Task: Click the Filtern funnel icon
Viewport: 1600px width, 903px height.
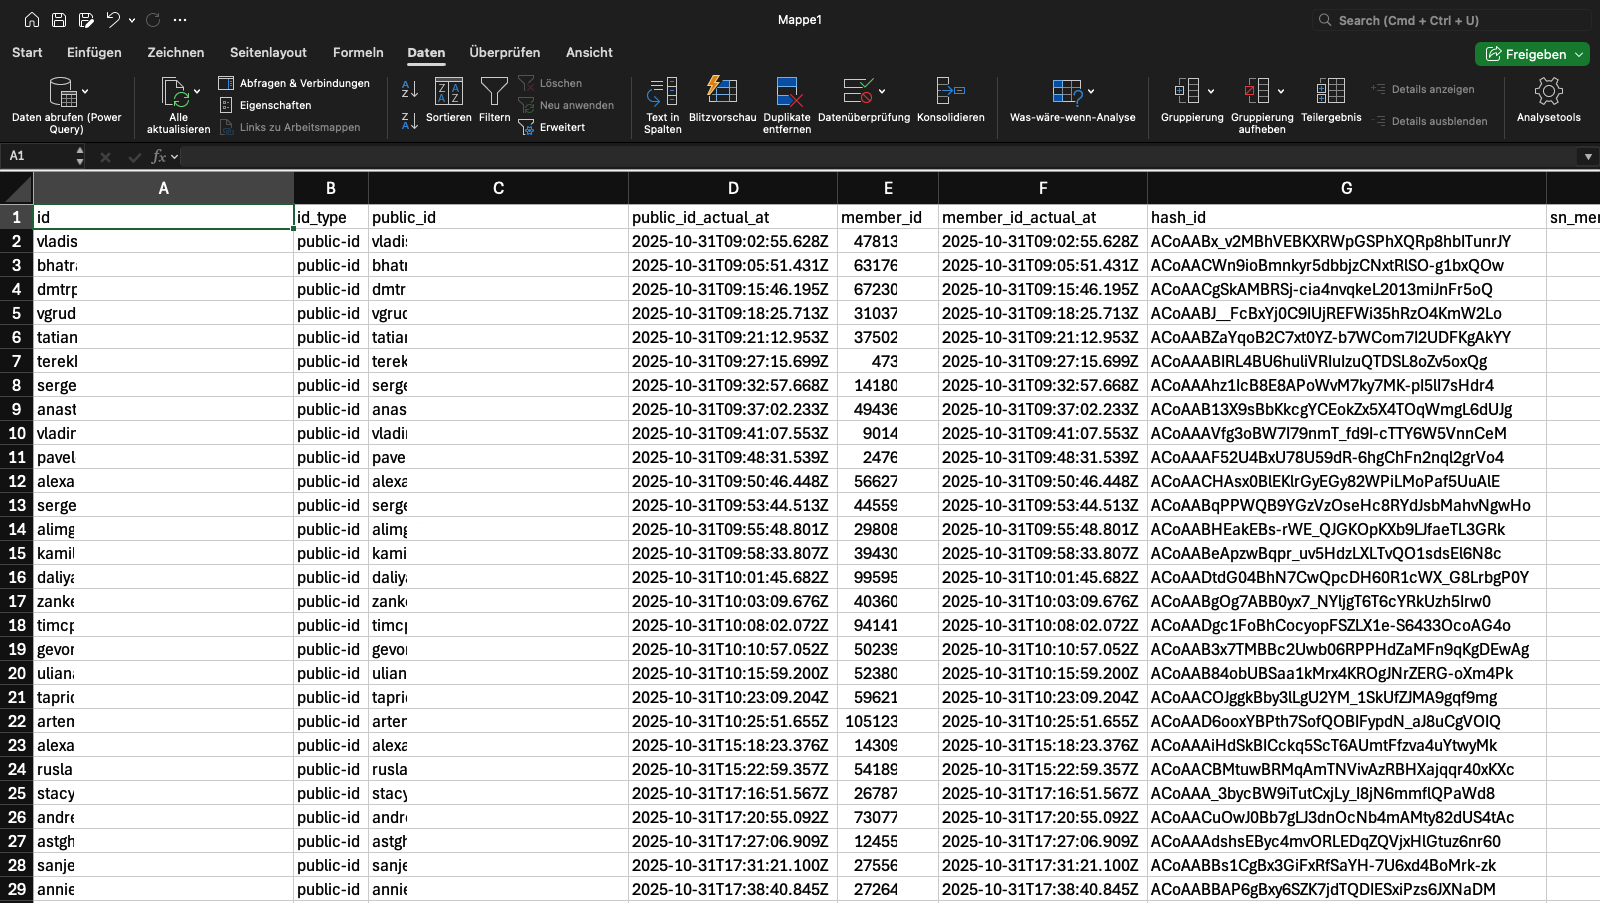Action: pos(494,92)
